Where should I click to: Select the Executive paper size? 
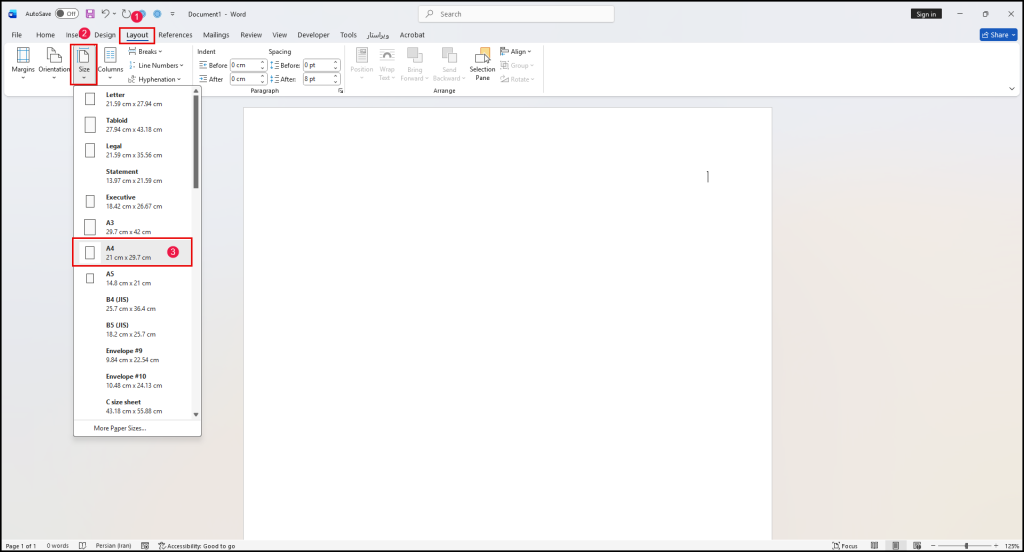coord(133,201)
